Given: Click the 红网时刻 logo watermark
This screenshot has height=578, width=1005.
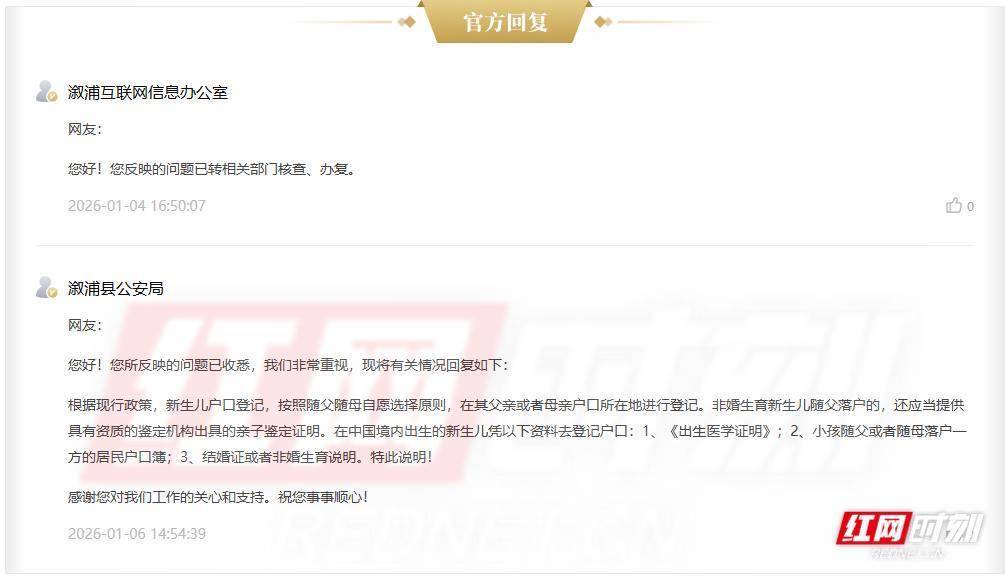Looking at the screenshot, I should pos(909,531).
